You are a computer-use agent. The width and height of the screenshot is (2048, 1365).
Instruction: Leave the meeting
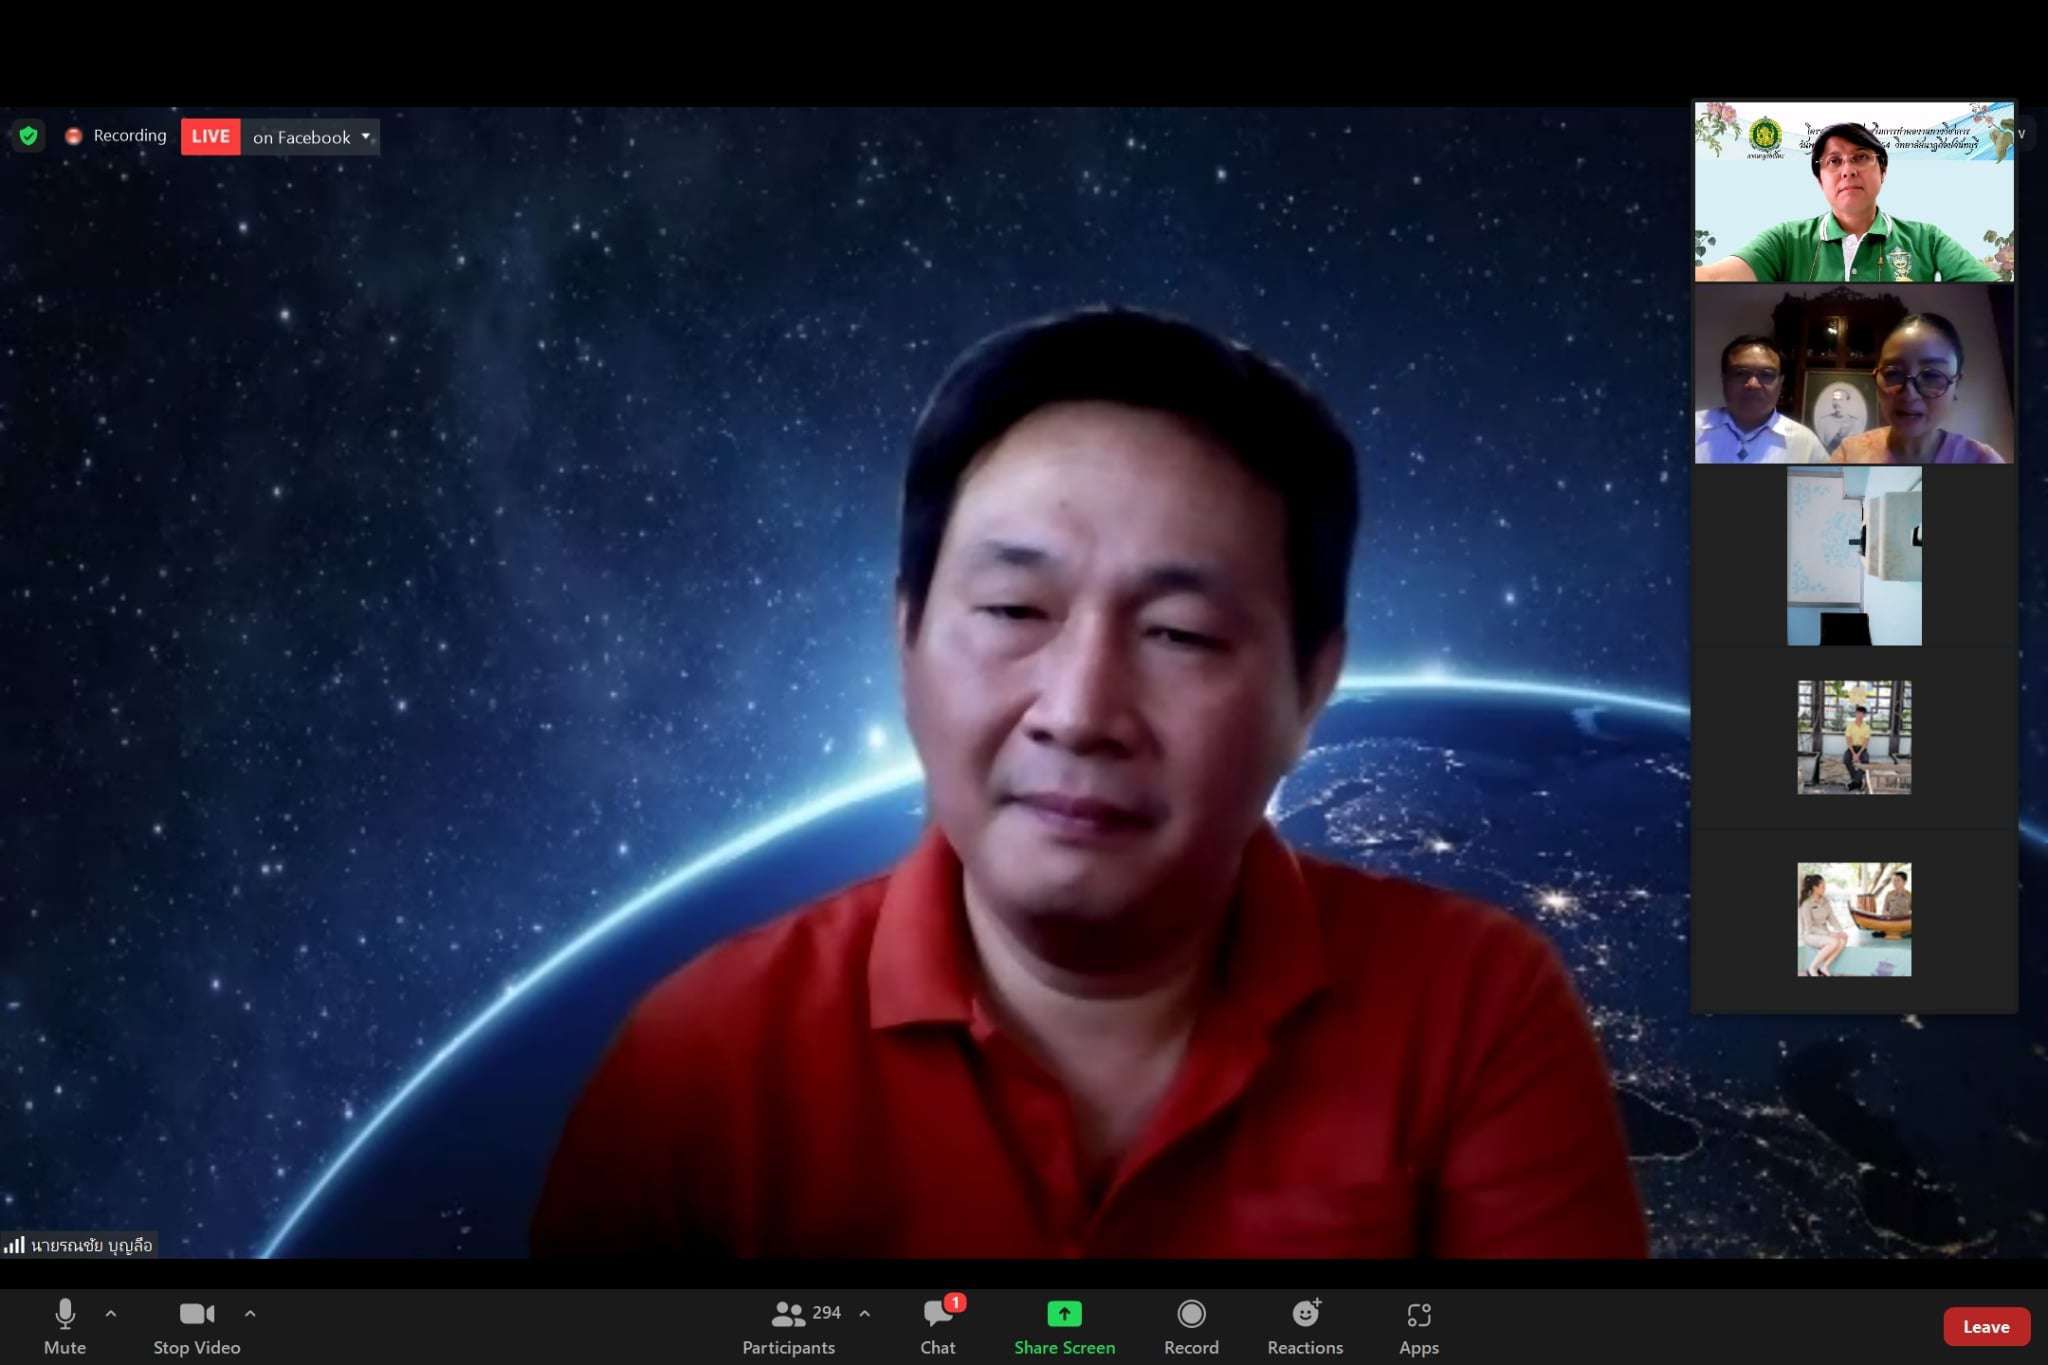[x=1985, y=1326]
